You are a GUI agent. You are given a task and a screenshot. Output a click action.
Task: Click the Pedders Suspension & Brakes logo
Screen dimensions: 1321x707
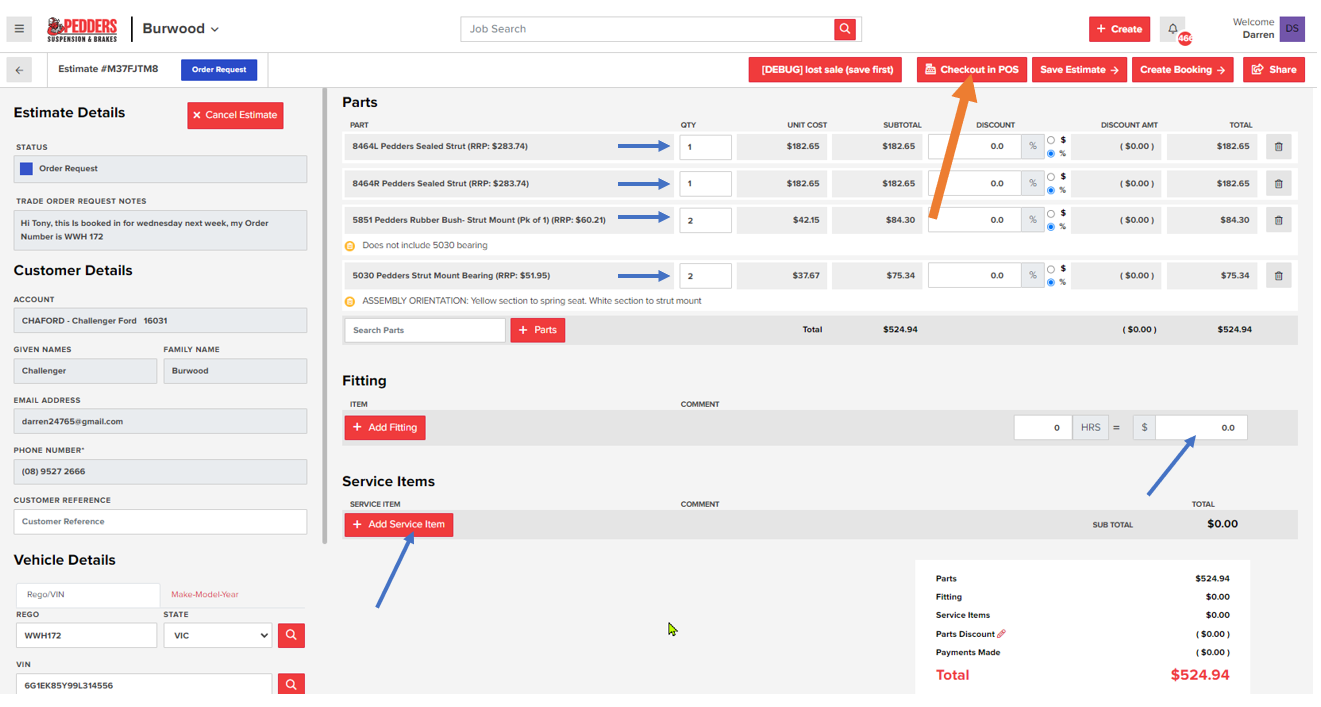click(x=82, y=29)
